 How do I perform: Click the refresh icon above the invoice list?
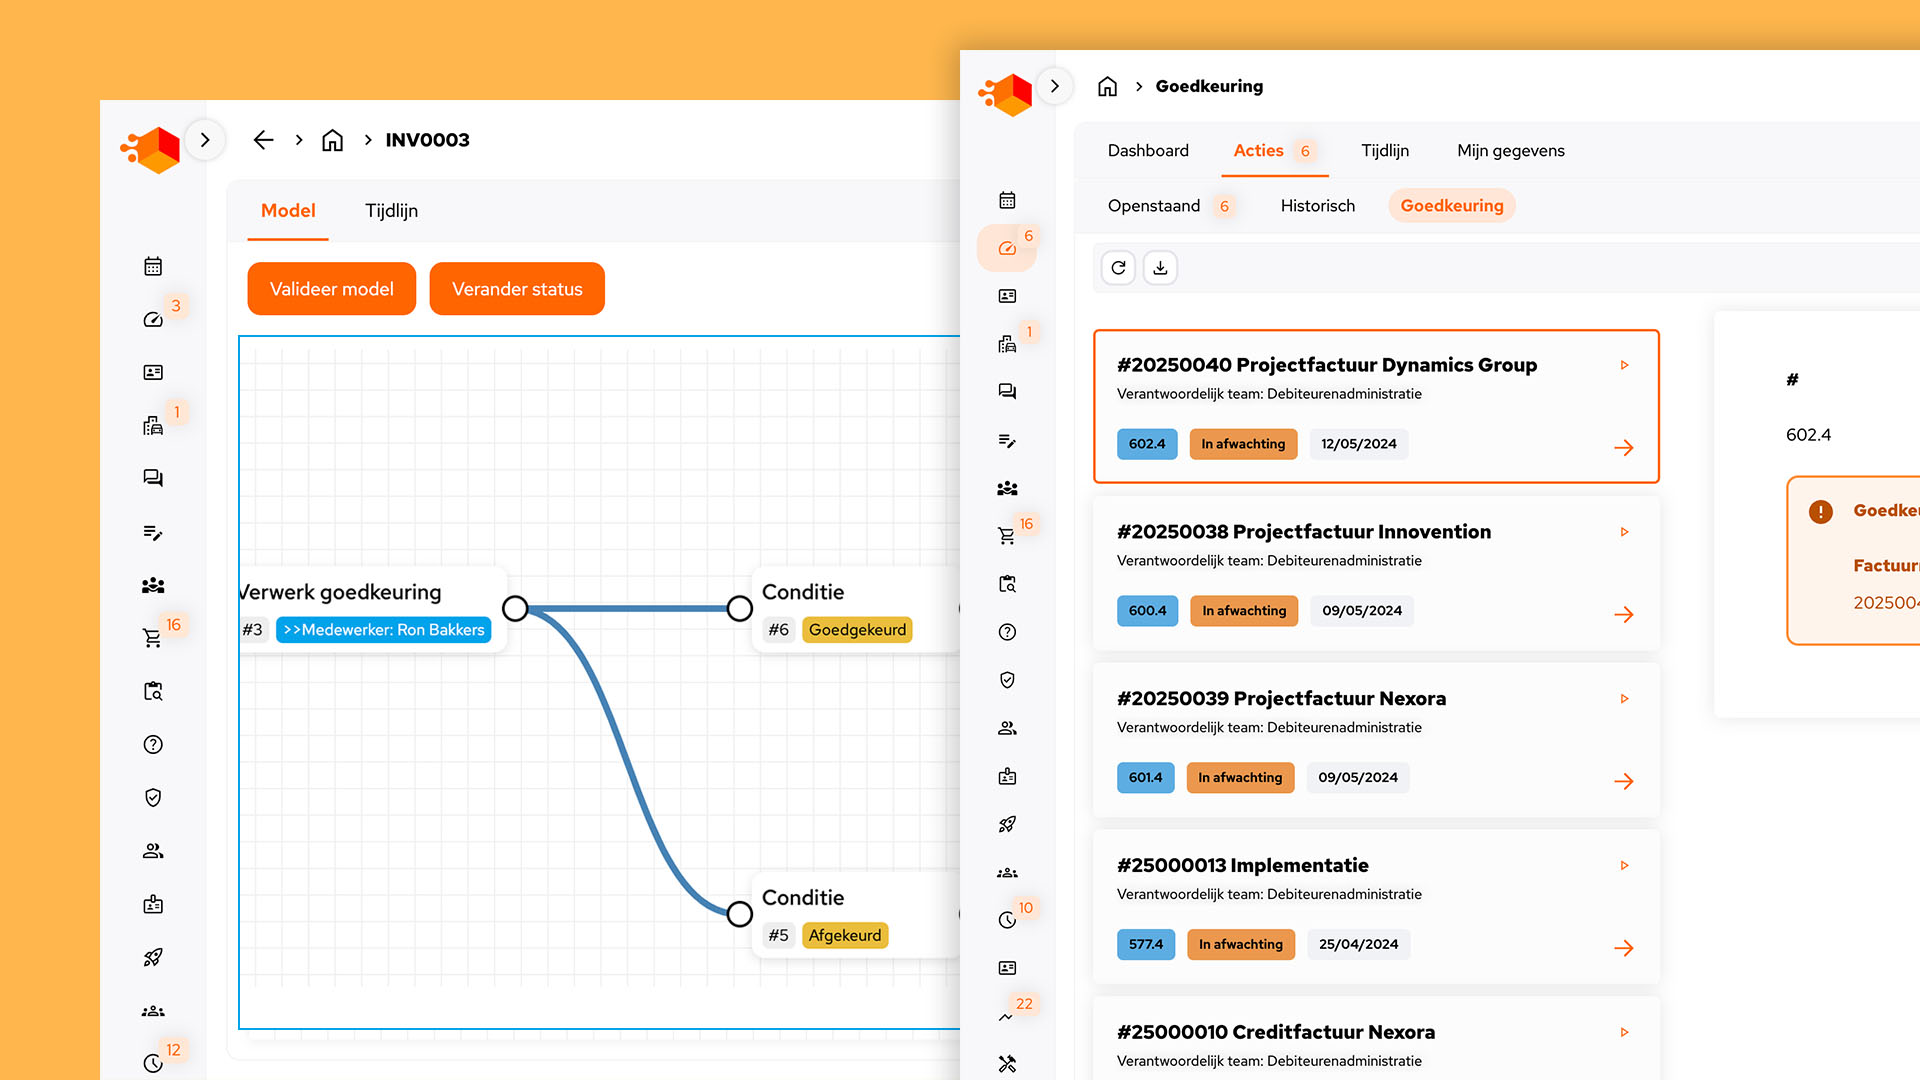tap(1118, 267)
